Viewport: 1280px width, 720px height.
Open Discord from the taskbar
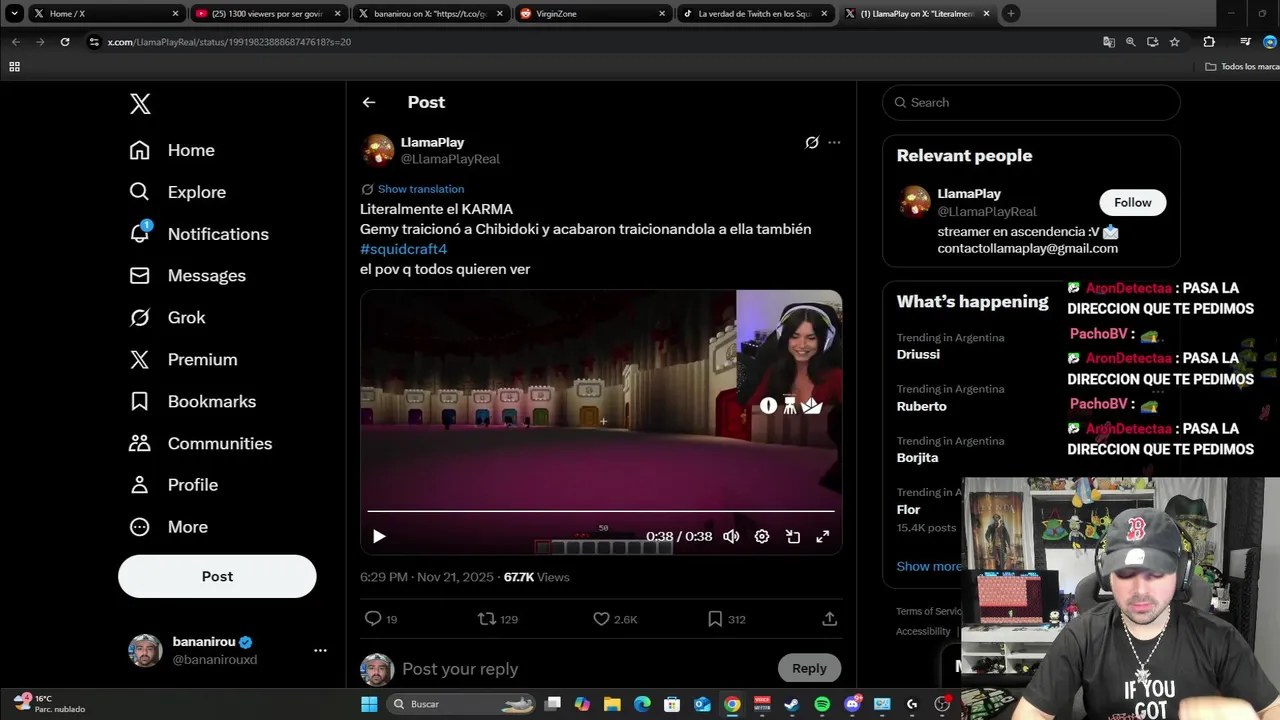click(852, 704)
